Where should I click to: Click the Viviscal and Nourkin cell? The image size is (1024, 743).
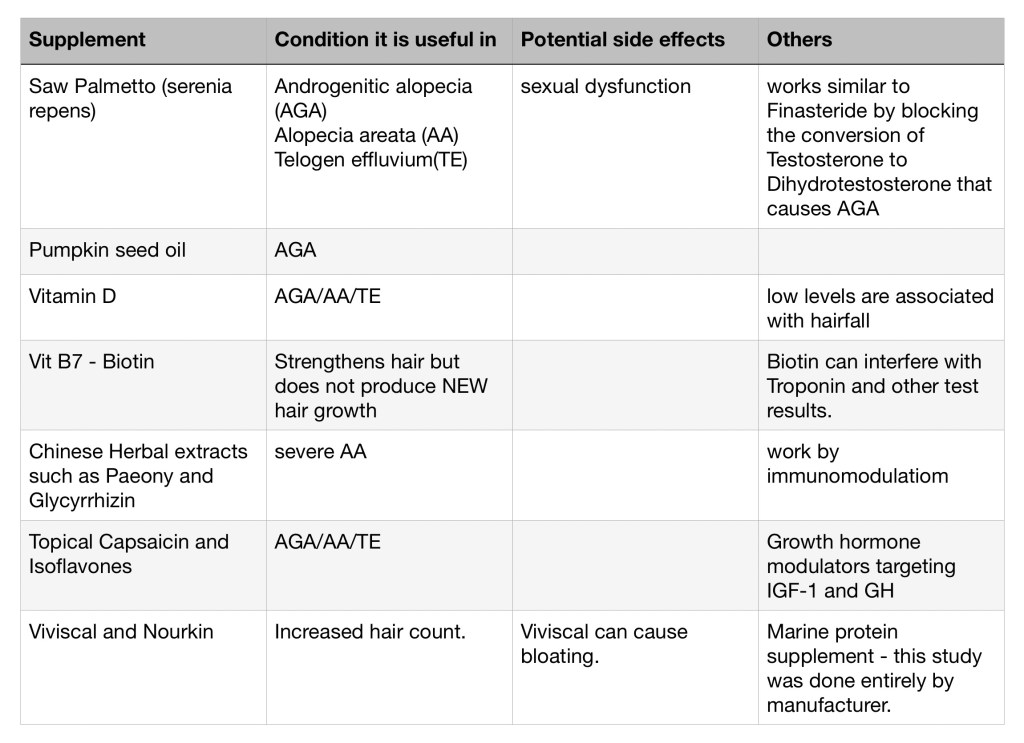click(121, 632)
